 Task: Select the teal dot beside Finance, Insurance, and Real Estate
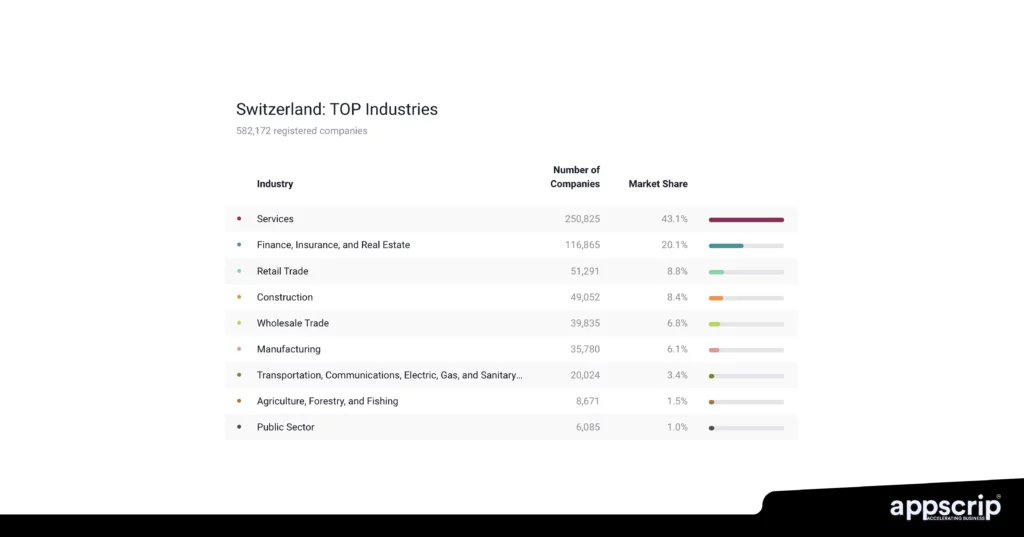pyautogui.click(x=239, y=245)
